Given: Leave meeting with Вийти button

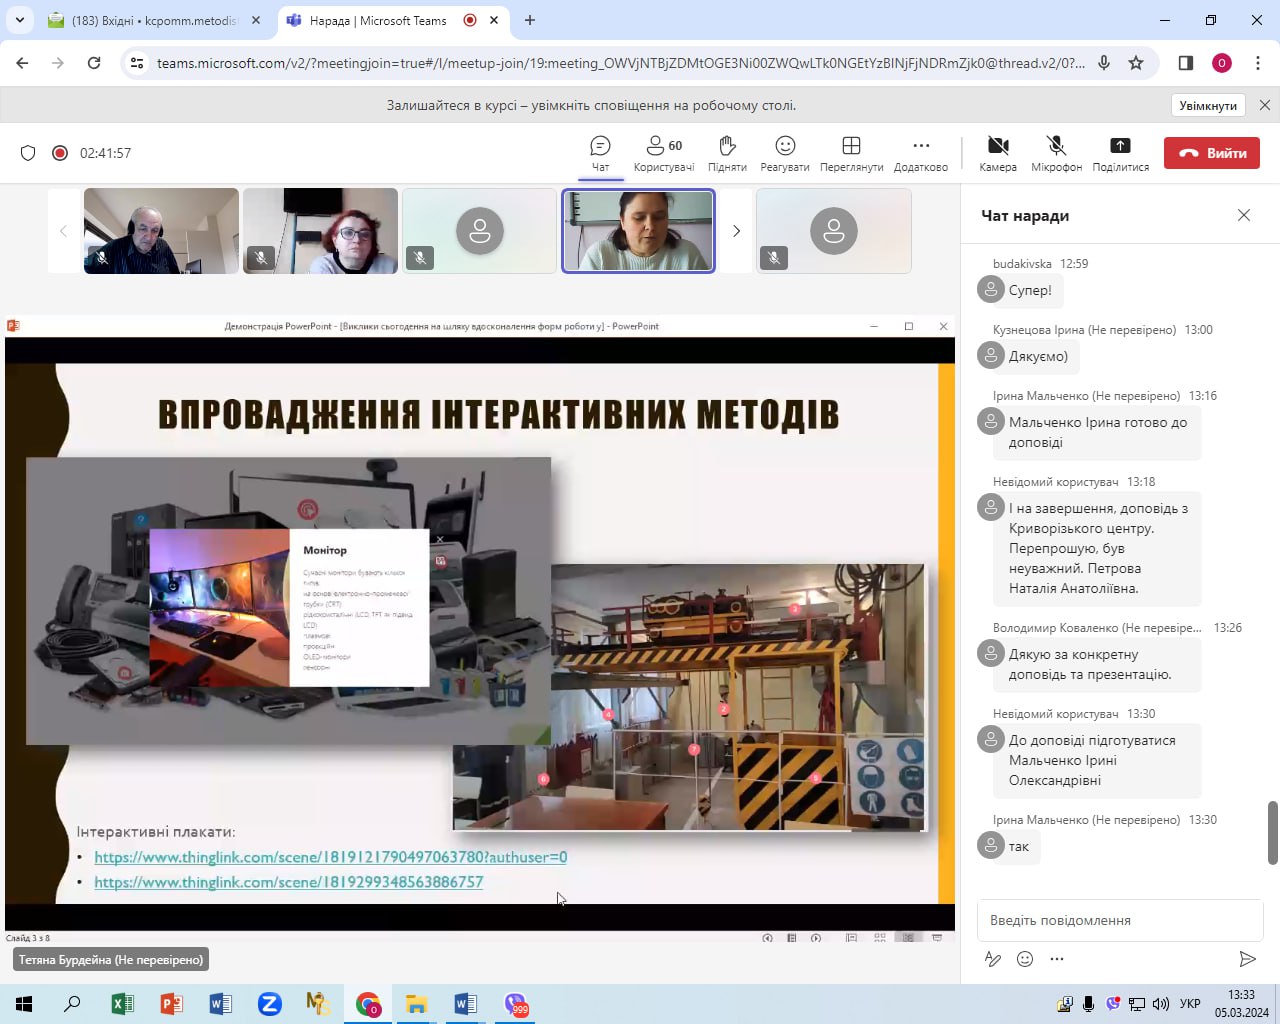Looking at the screenshot, I should coord(1211,153).
